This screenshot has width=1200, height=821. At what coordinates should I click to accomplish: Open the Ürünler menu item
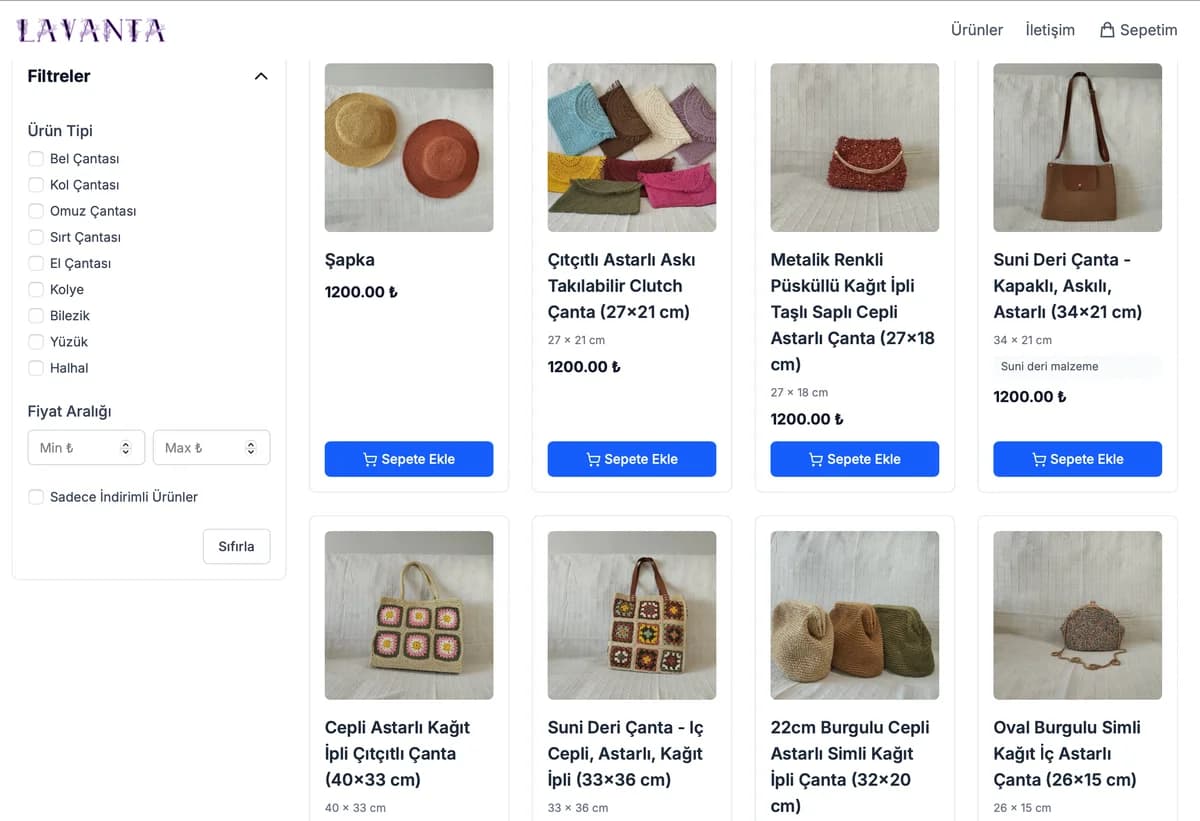pyautogui.click(x=976, y=30)
